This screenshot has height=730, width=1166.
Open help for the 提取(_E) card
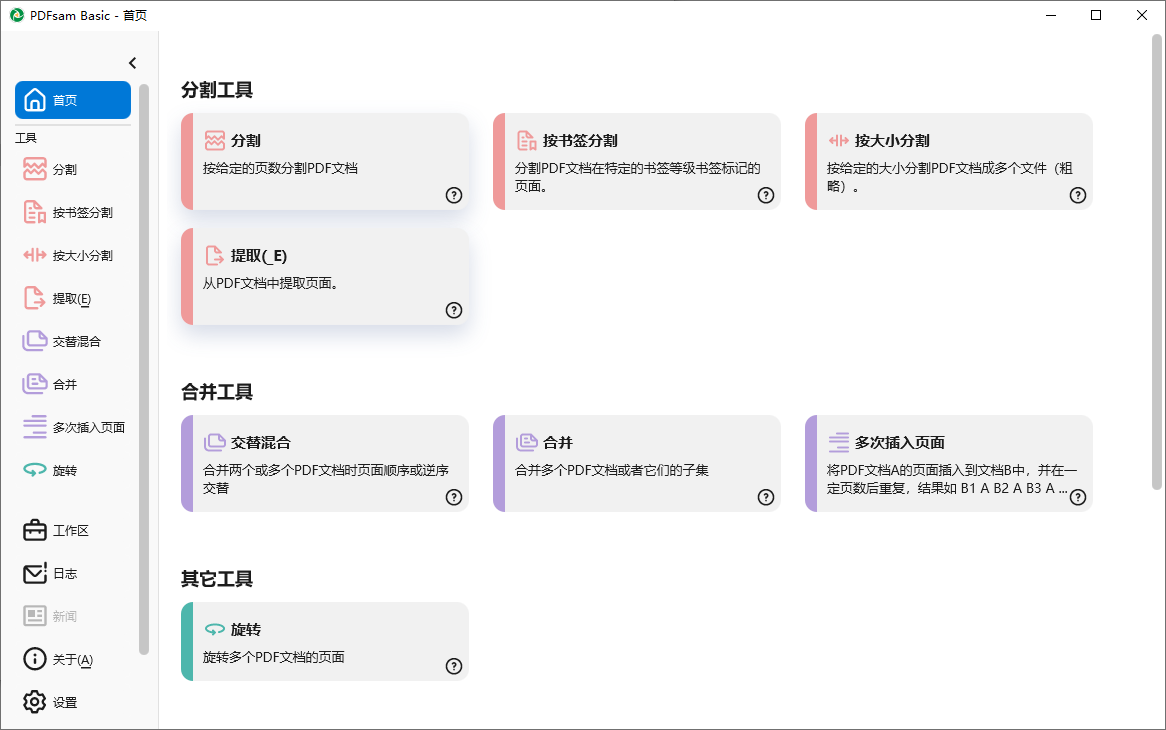(454, 311)
